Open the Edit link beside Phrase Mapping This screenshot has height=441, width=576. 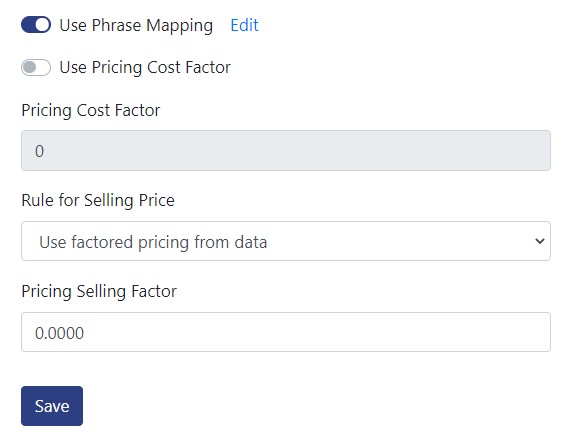tap(244, 25)
